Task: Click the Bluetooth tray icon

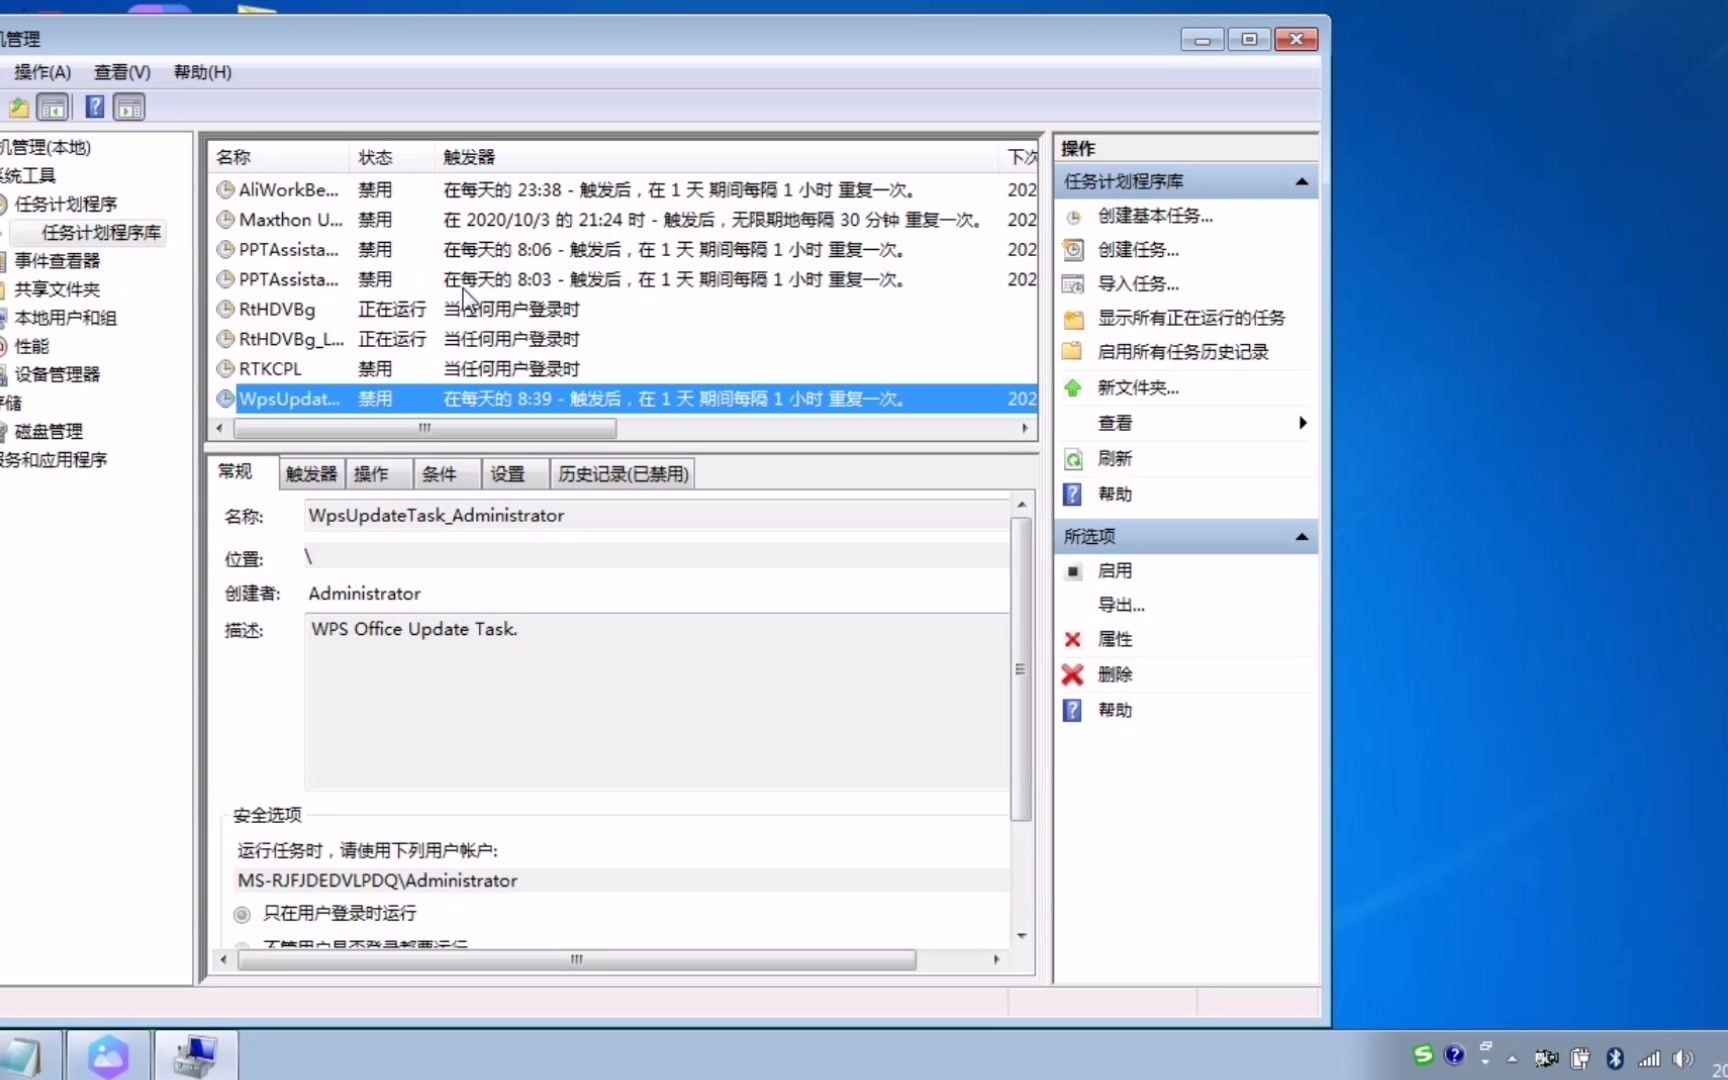Action: pyautogui.click(x=1614, y=1058)
